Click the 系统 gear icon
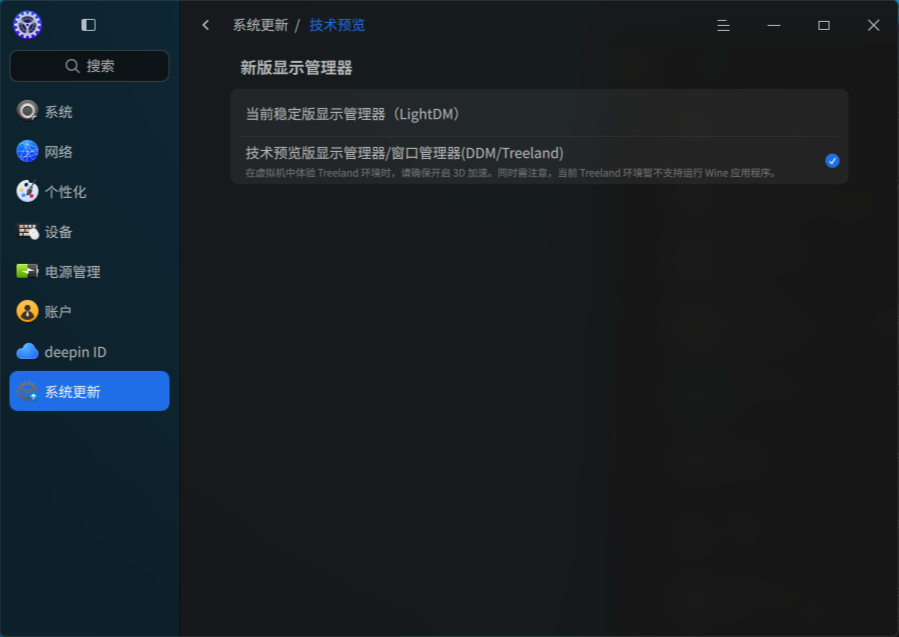Image resolution: width=899 pixels, height=637 pixels. [x=27, y=111]
